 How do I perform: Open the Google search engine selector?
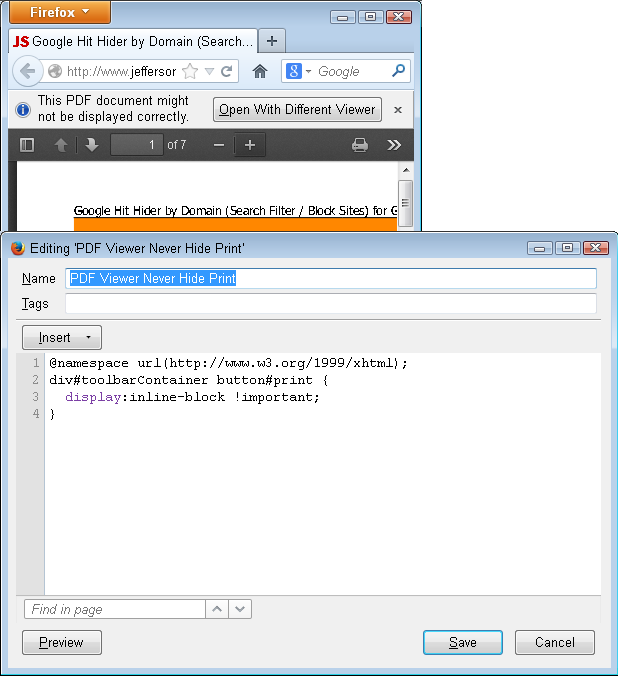click(298, 71)
